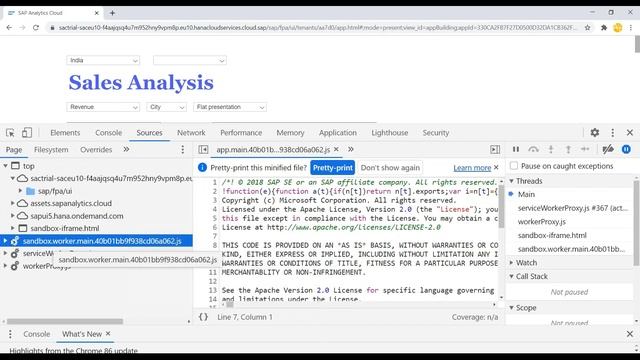The height and width of the screenshot is (360, 640).
Task: Open Chrome extensions puzzle icon
Action: click(x=604, y=28)
